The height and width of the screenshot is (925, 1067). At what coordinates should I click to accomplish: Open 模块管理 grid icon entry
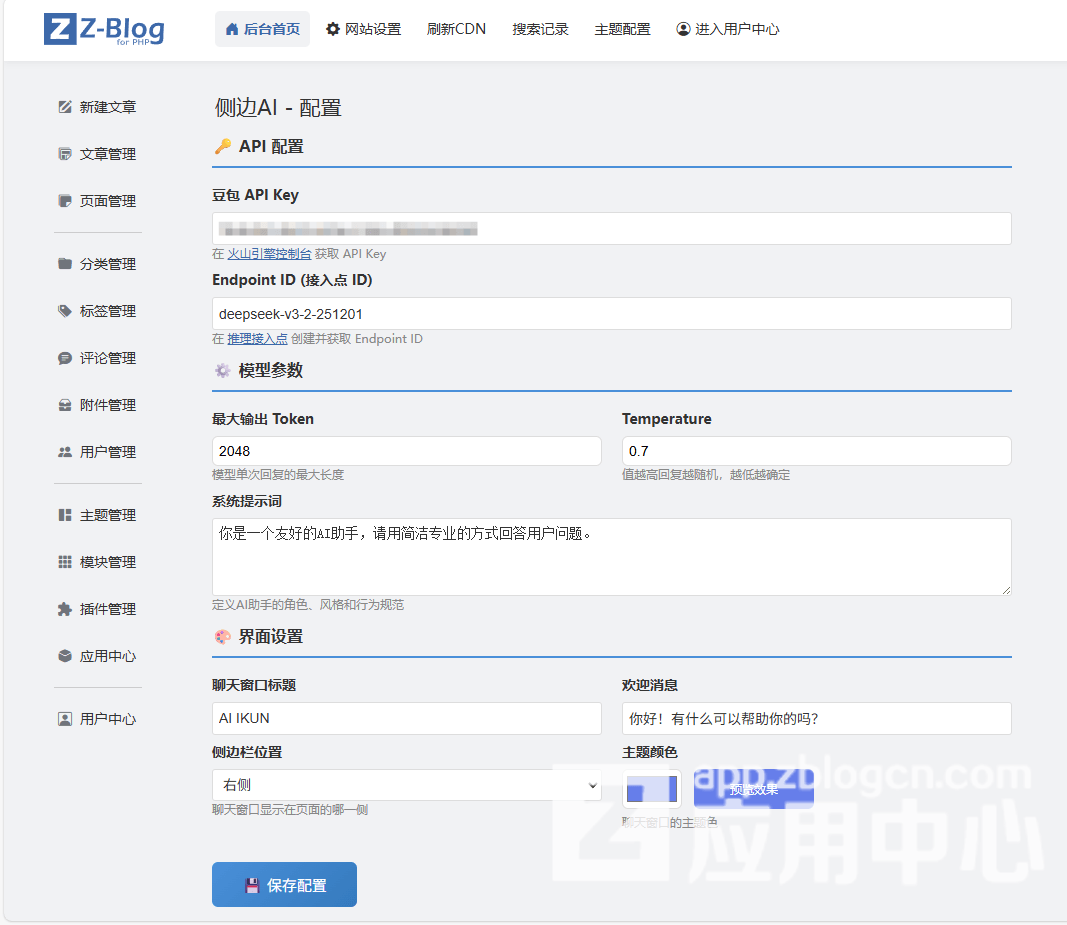click(x=66, y=562)
